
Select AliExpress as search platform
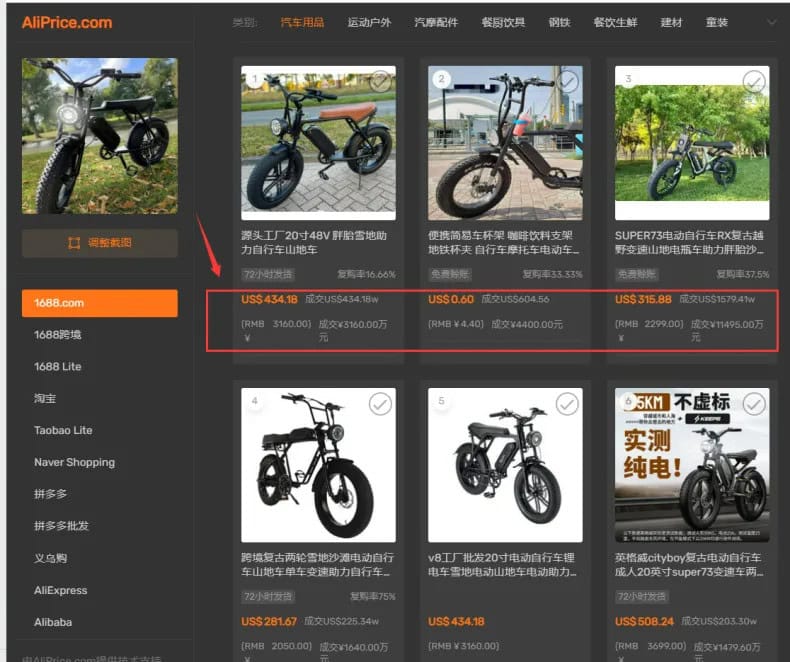61,590
